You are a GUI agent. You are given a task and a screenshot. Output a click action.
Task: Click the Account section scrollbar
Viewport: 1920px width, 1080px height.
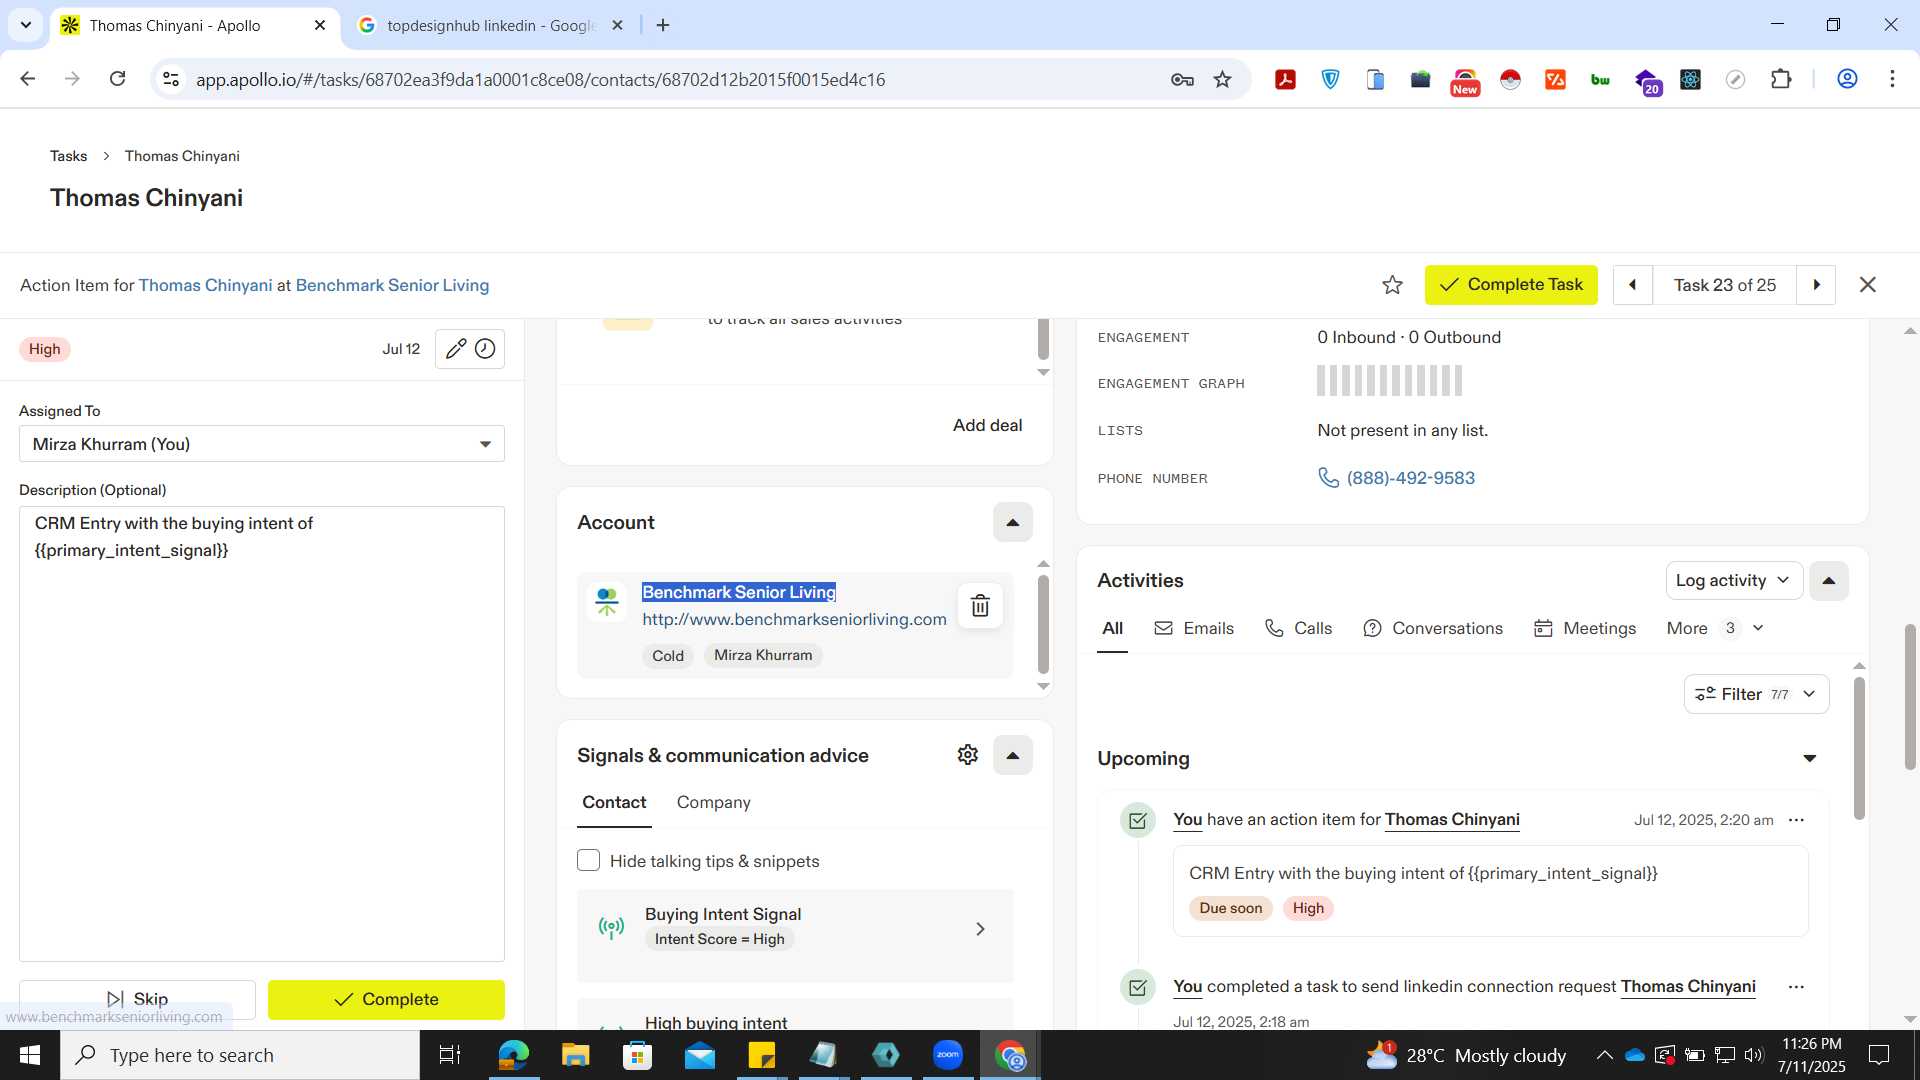tap(1043, 624)
